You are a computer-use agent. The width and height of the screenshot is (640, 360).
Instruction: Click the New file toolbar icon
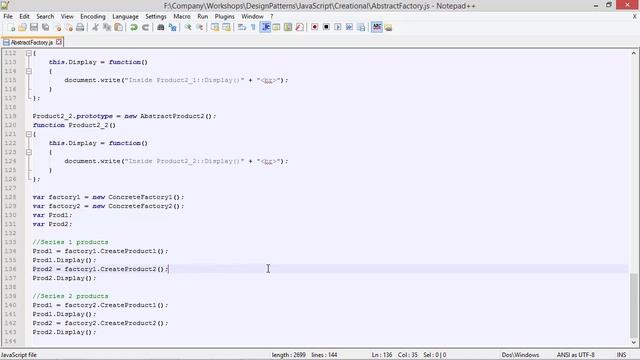tap(11, 27)
